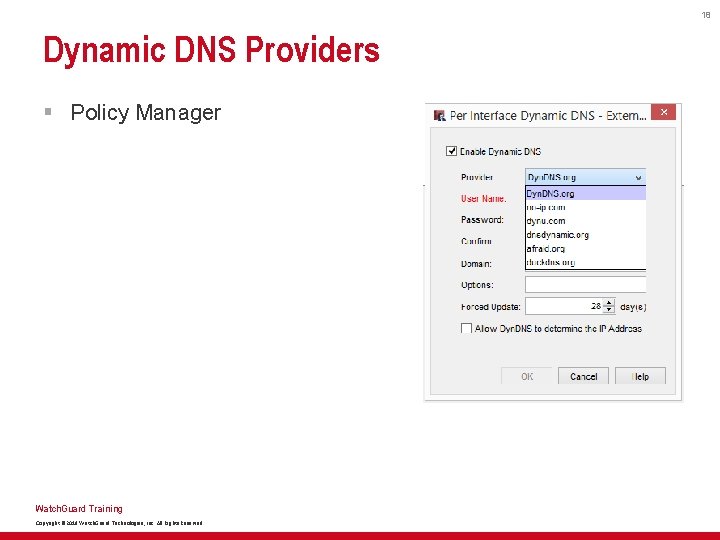Screen dimensions: 720x540
Task: Increase Forced Update days with up arrow
Action: coord(609,303)
